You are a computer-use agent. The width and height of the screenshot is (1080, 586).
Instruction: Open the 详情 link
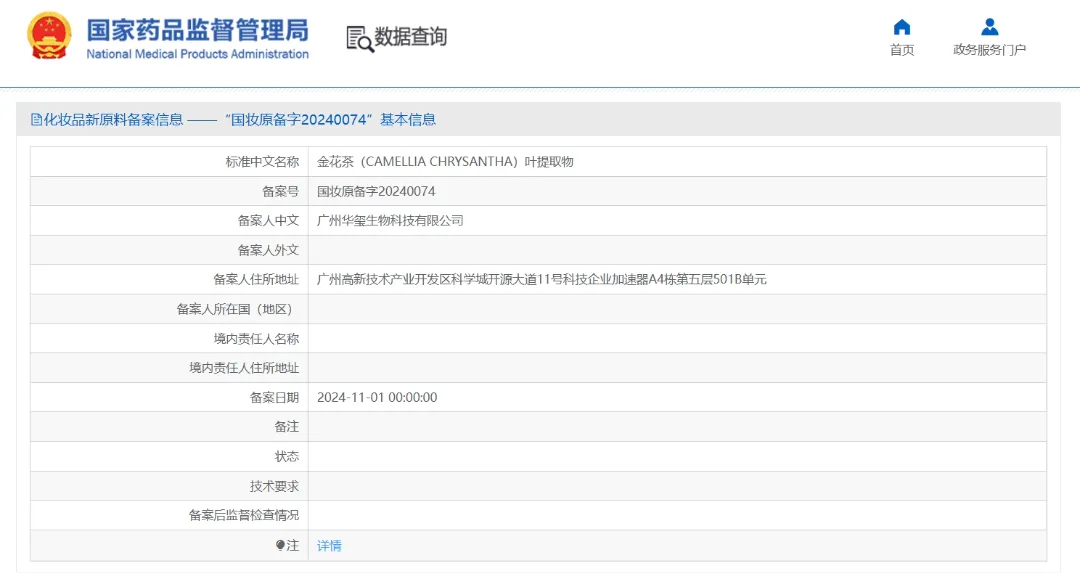pyautogui.click(x=329, y=545)
